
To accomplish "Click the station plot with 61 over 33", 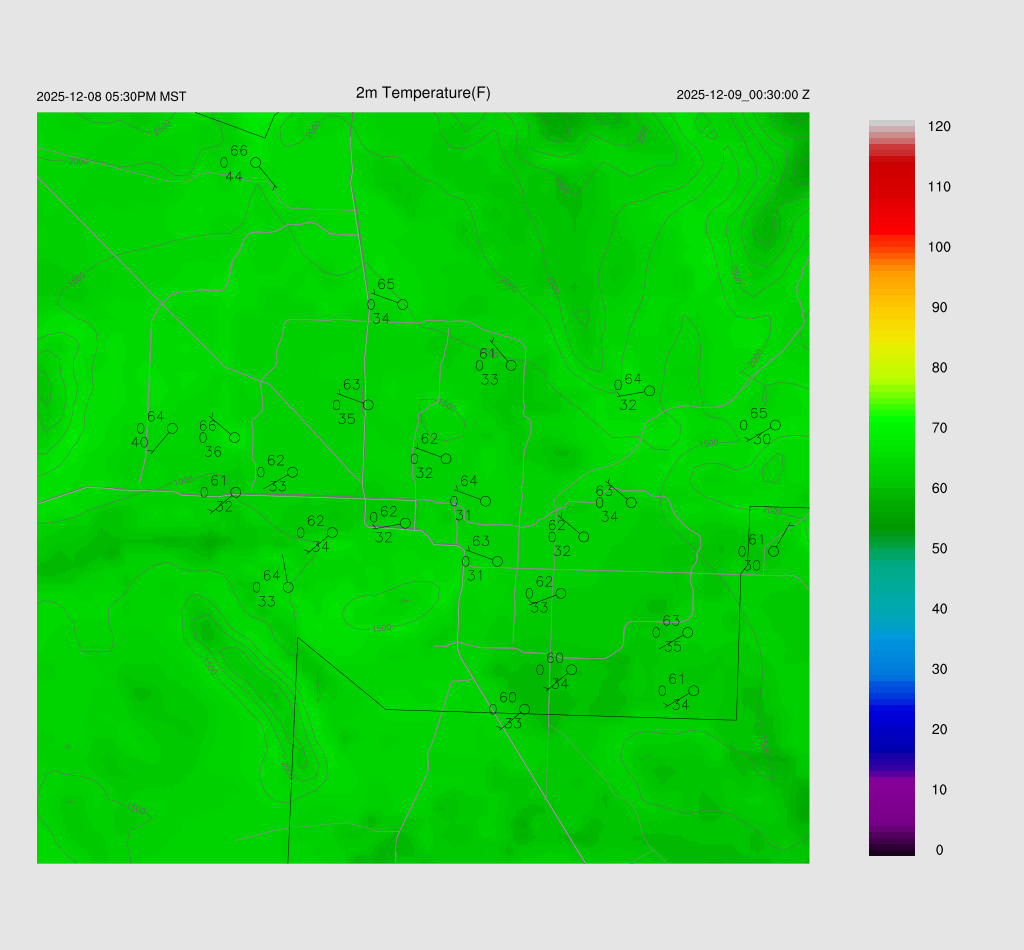I will (x=511, y=365).
